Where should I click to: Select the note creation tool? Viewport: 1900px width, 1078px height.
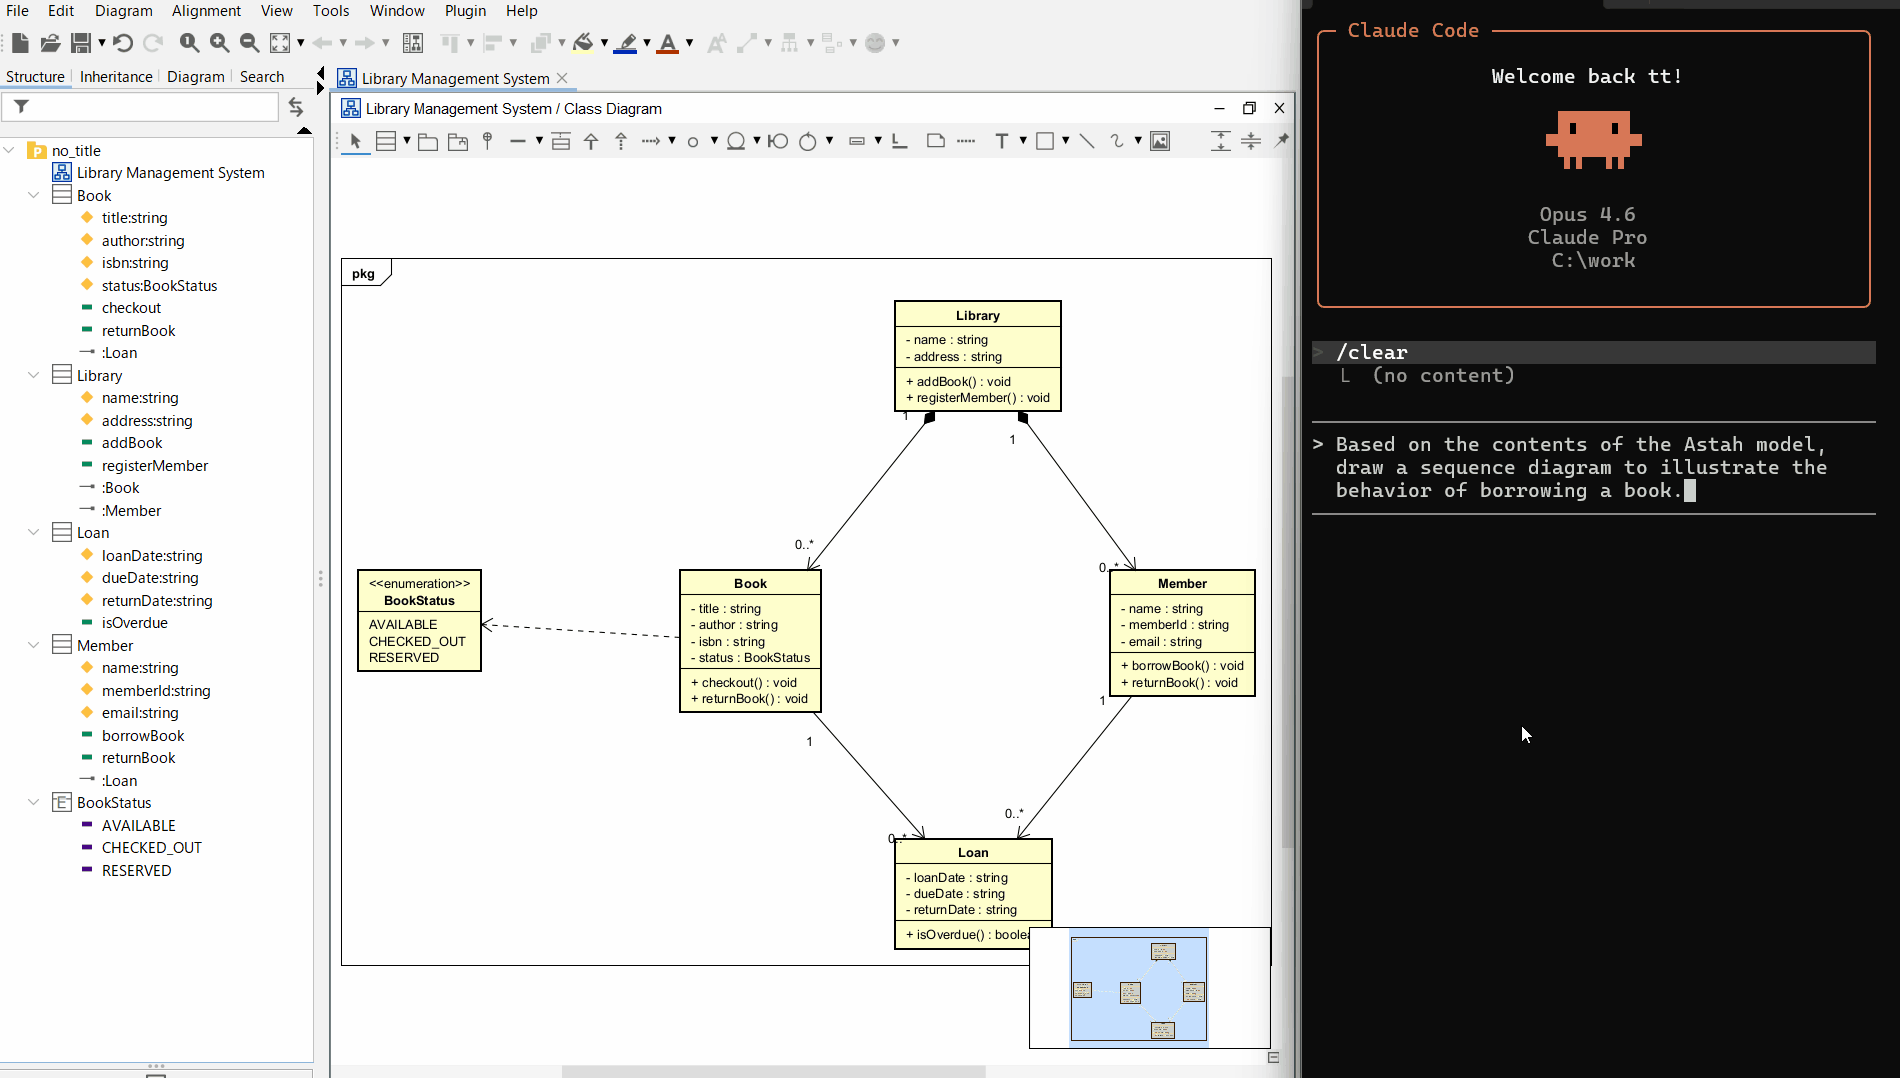click(936, 141)
